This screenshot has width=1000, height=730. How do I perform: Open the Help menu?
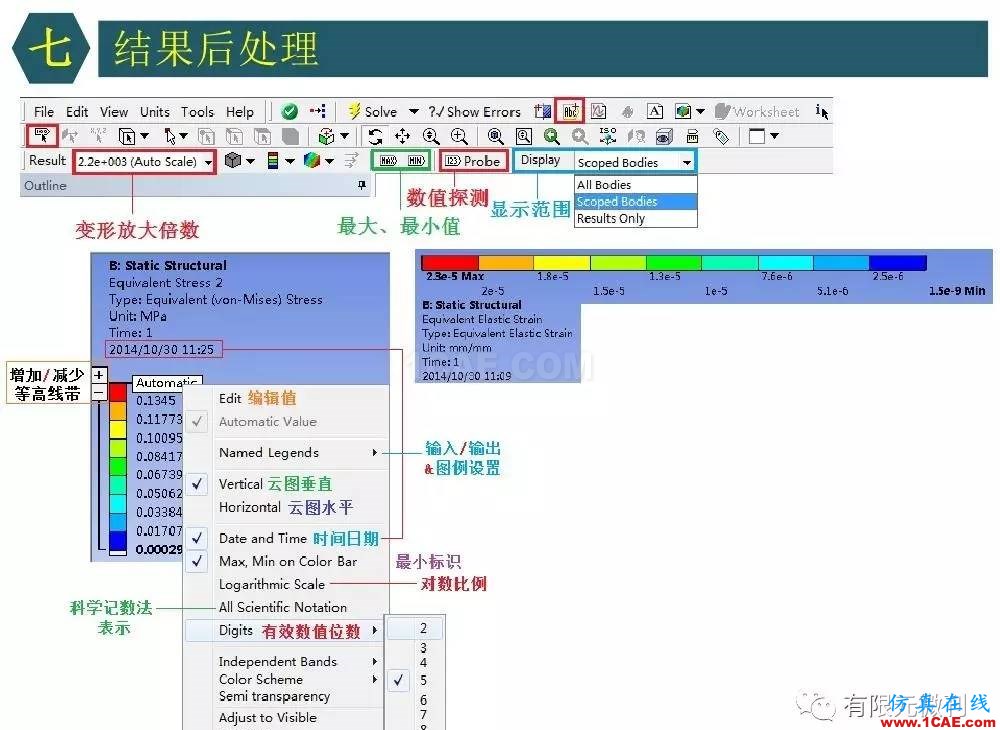tap(240, 112)
